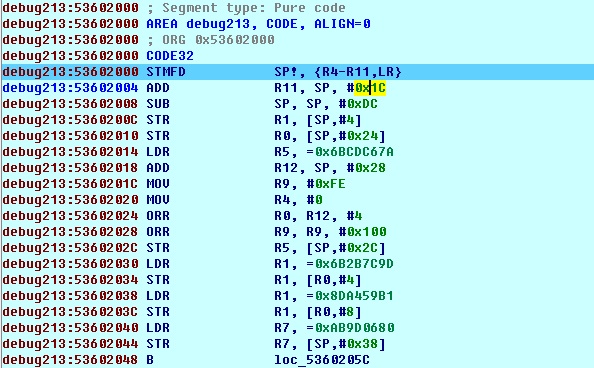Click the LDR mnemonic at 53602040
This screenshot has height=368, width=594.
click(x=158, y=327)
